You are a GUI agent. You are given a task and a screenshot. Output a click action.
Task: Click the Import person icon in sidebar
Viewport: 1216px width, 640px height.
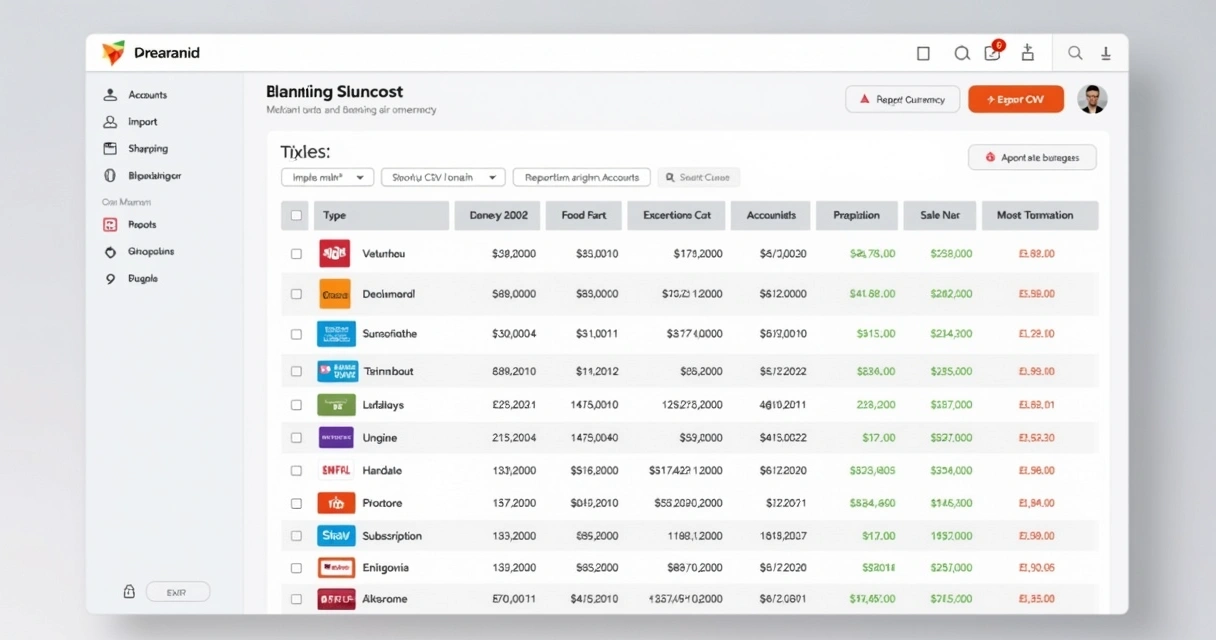click(x=110, y=122)
